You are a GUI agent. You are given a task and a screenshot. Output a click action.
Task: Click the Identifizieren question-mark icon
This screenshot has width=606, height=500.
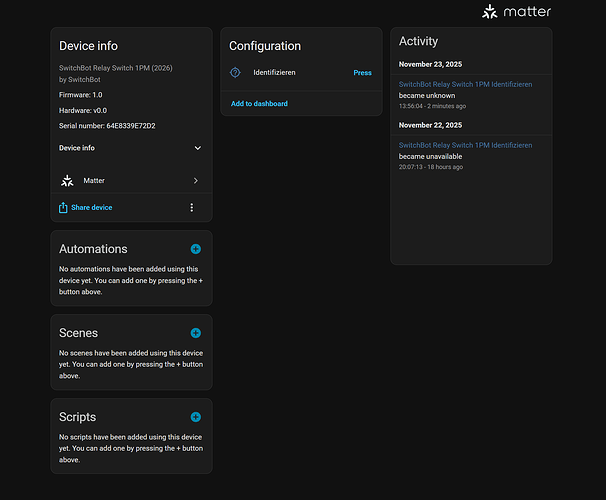click(x=235, y=73)
